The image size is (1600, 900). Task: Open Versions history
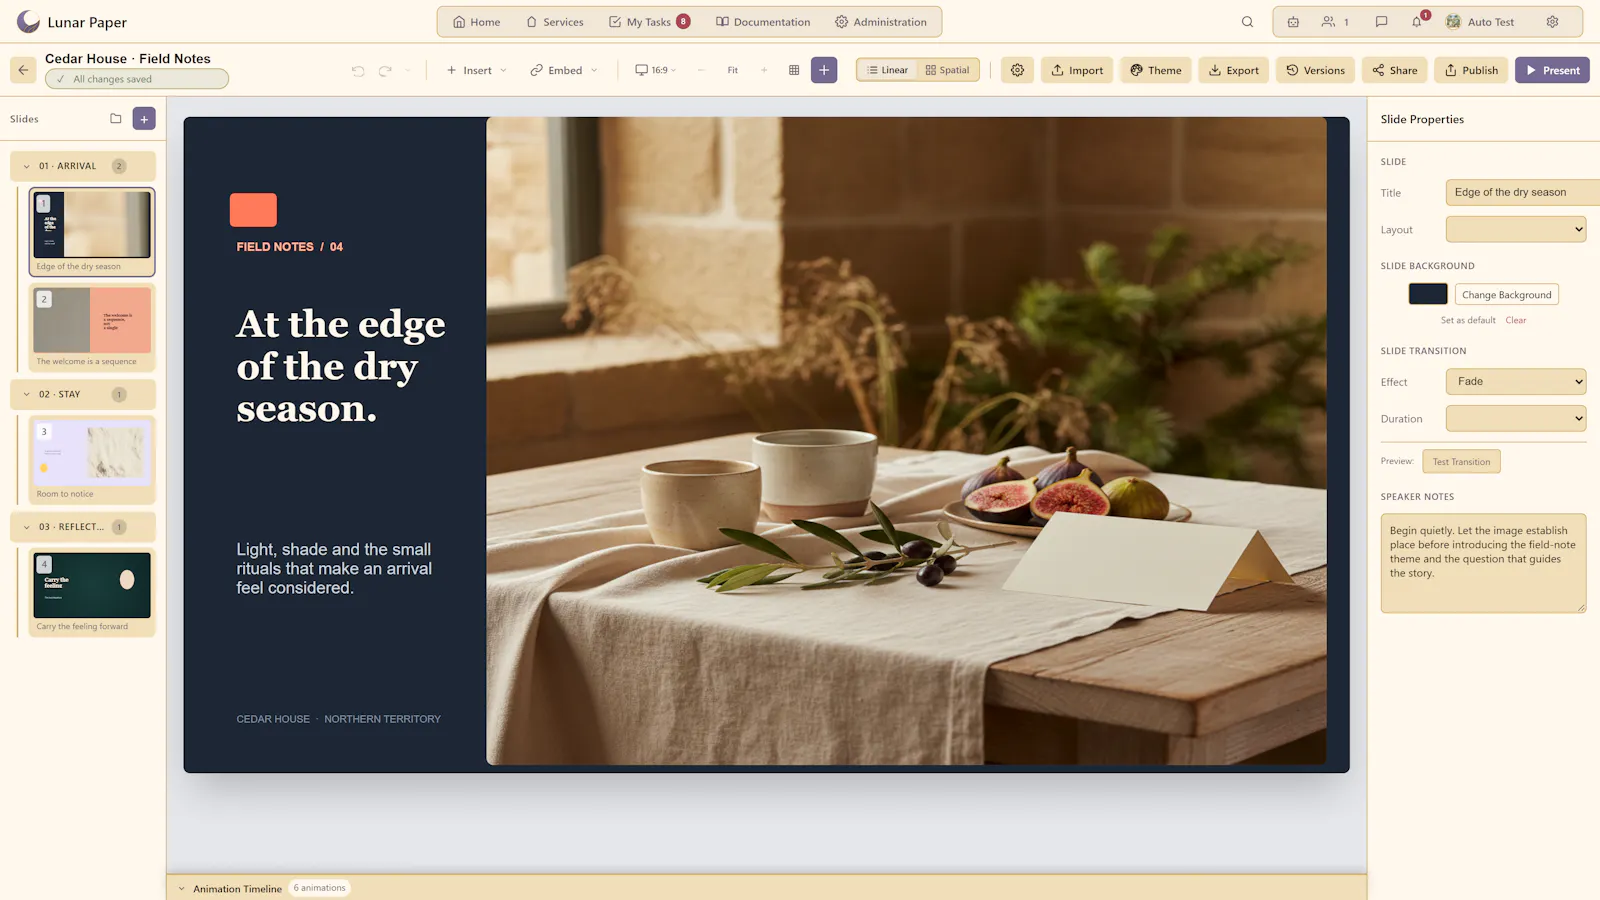pyautogui.click(x=1315, y=70)
